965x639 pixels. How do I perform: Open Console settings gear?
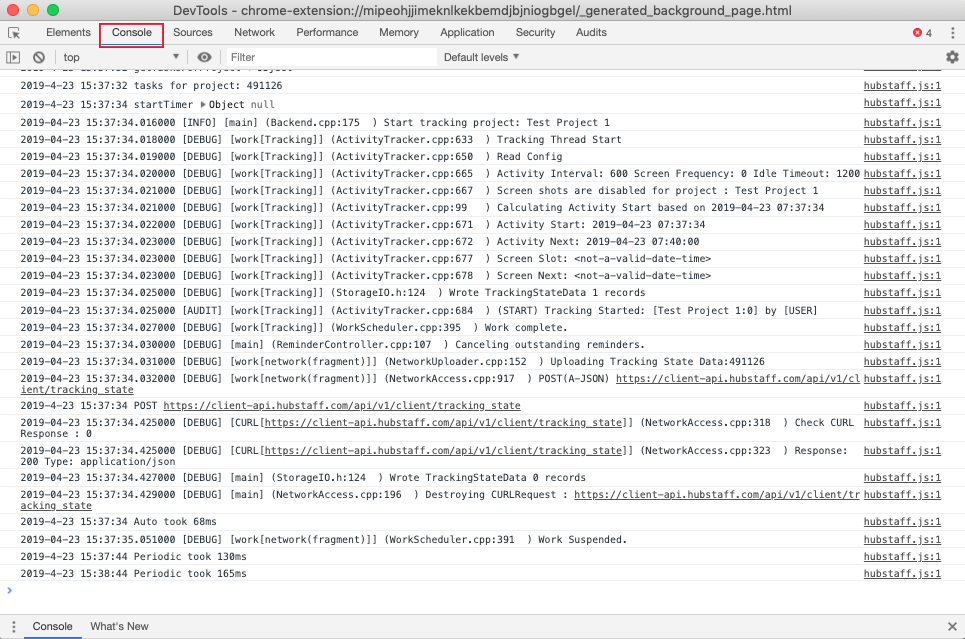point(952,57)
